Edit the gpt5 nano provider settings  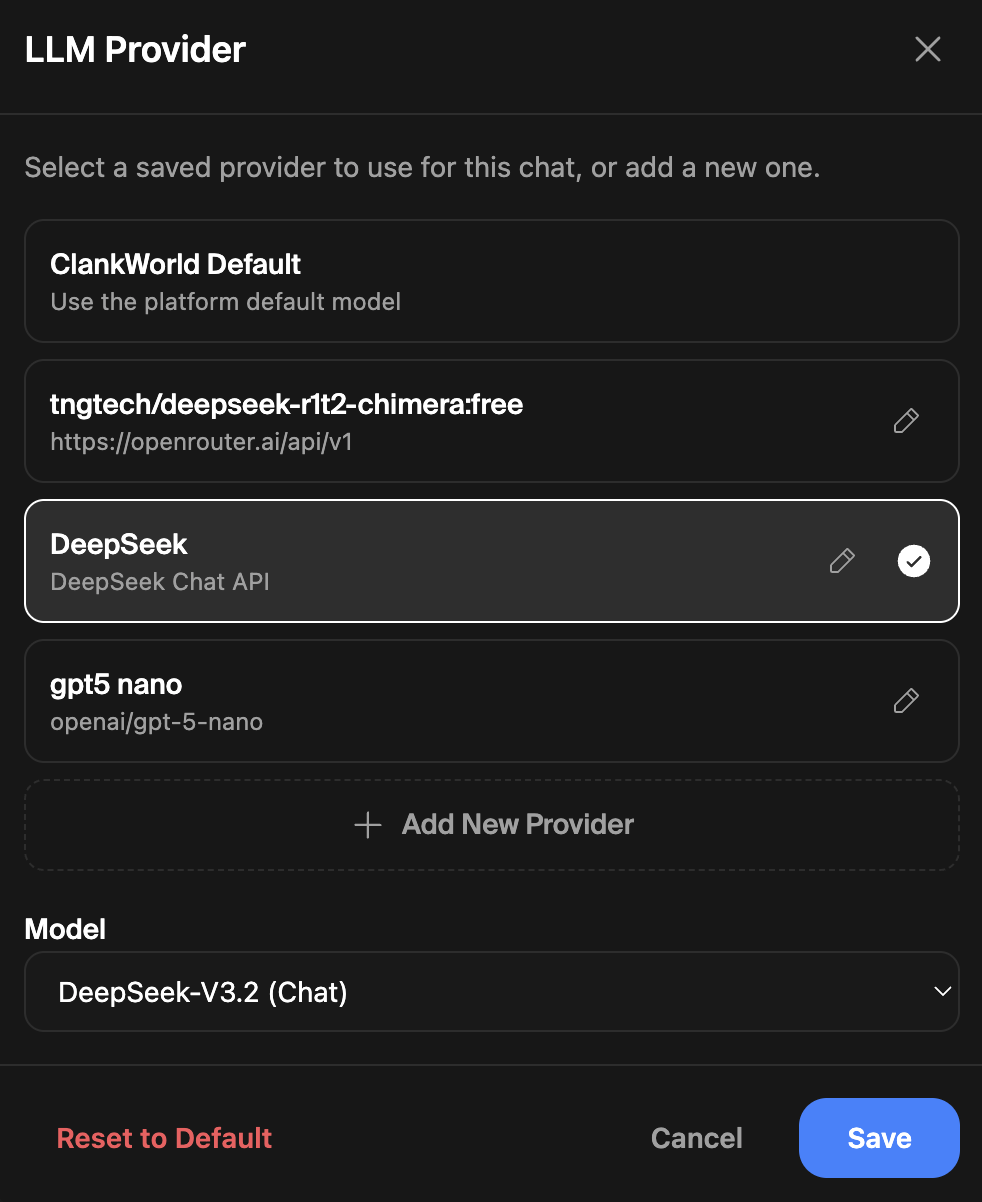(905, 701)
